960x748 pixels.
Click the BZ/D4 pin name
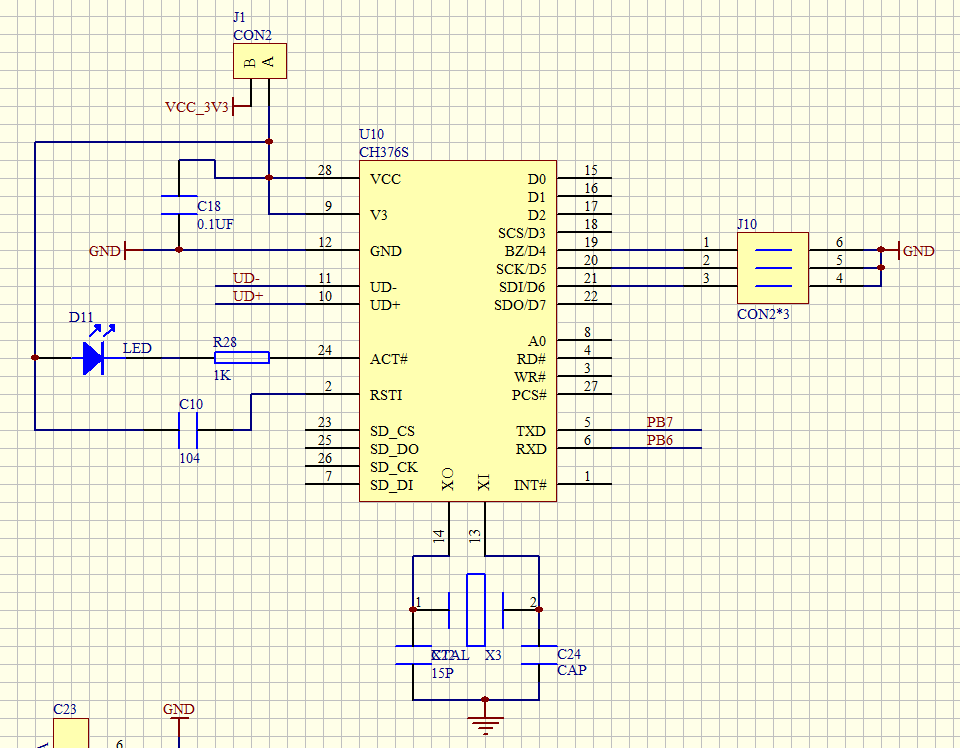click(x=525, y=252)
